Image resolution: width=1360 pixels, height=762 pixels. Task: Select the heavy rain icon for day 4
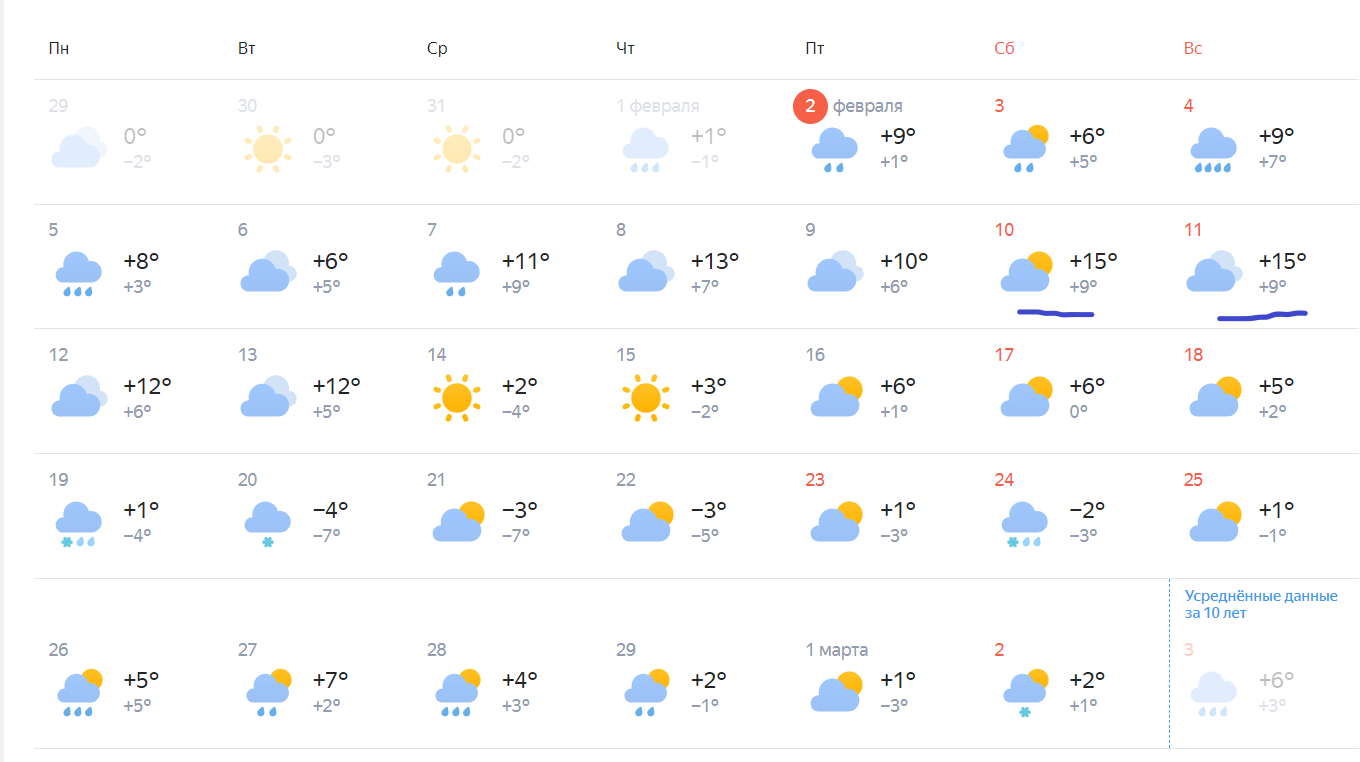coord(1212,149)
